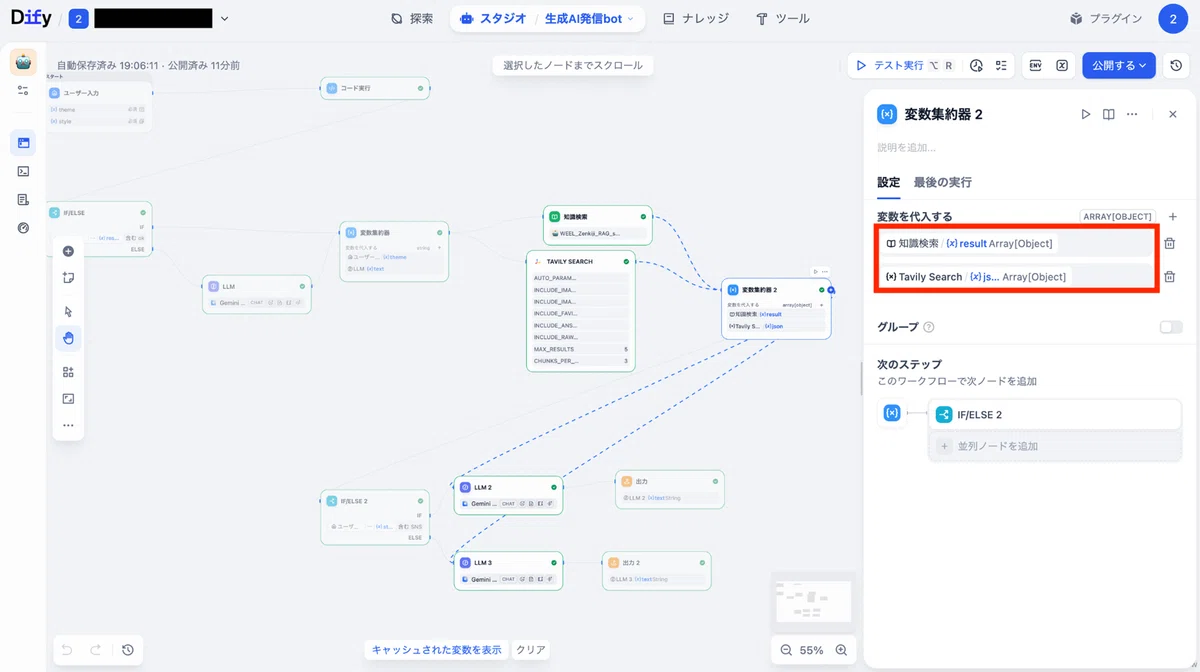The width and height of the screenshot is (1200, 672).
Task: Run this step from panel play icon
Action: 1086,114
